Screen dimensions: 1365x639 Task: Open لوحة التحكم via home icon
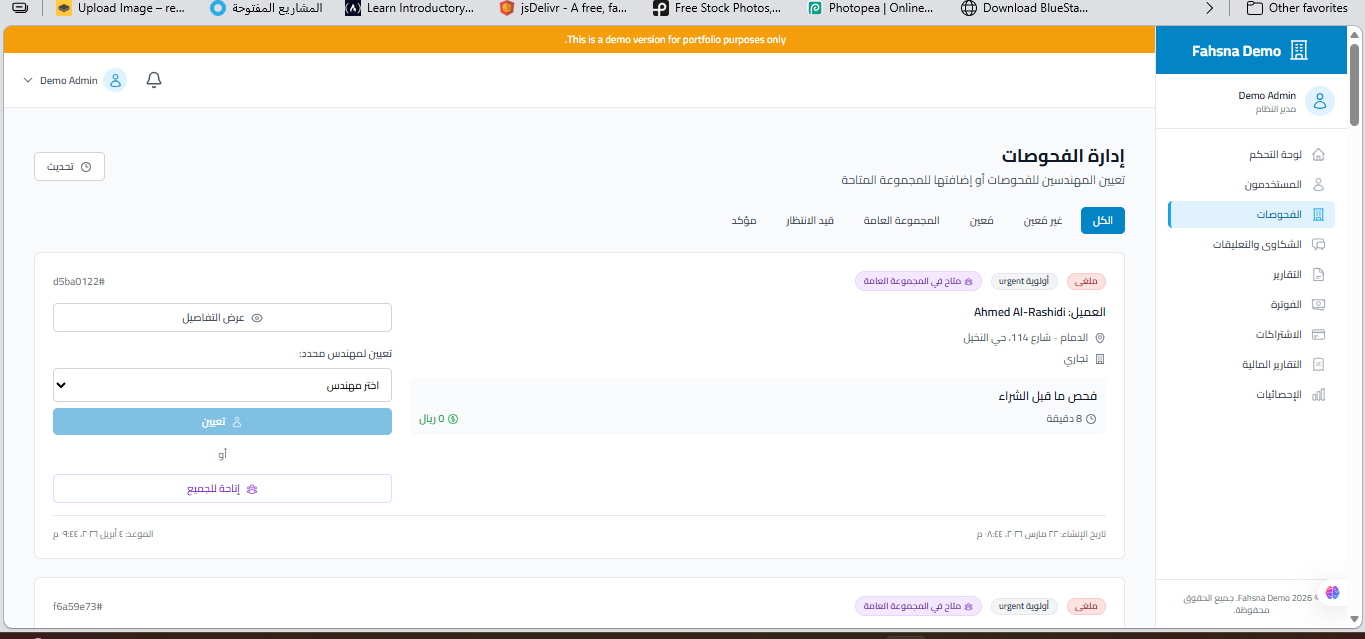[1318, 155]
